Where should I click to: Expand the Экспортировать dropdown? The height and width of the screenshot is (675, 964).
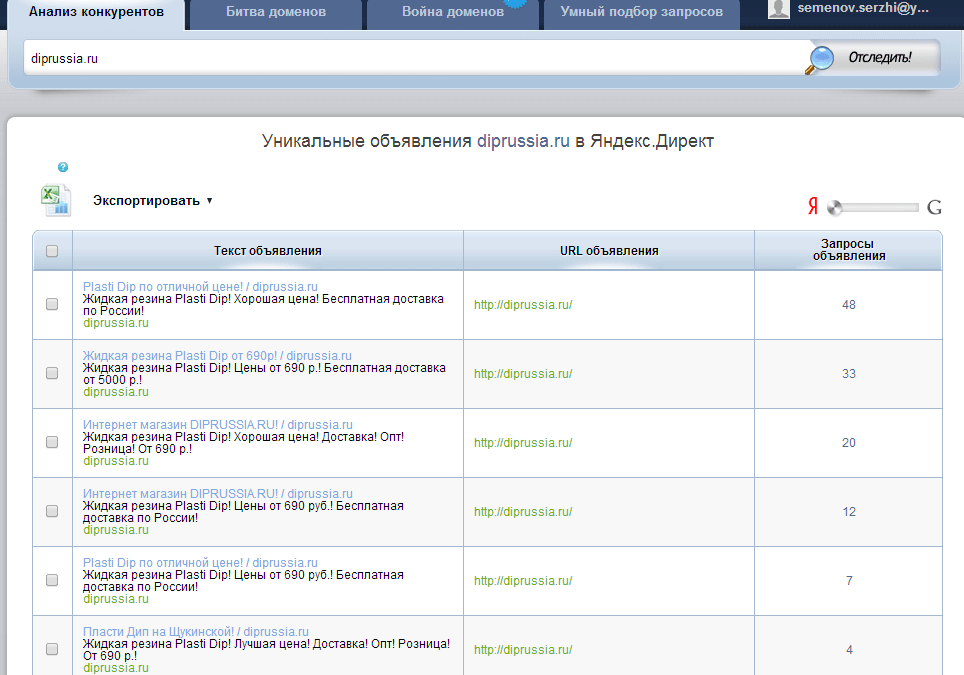[153, 200]
